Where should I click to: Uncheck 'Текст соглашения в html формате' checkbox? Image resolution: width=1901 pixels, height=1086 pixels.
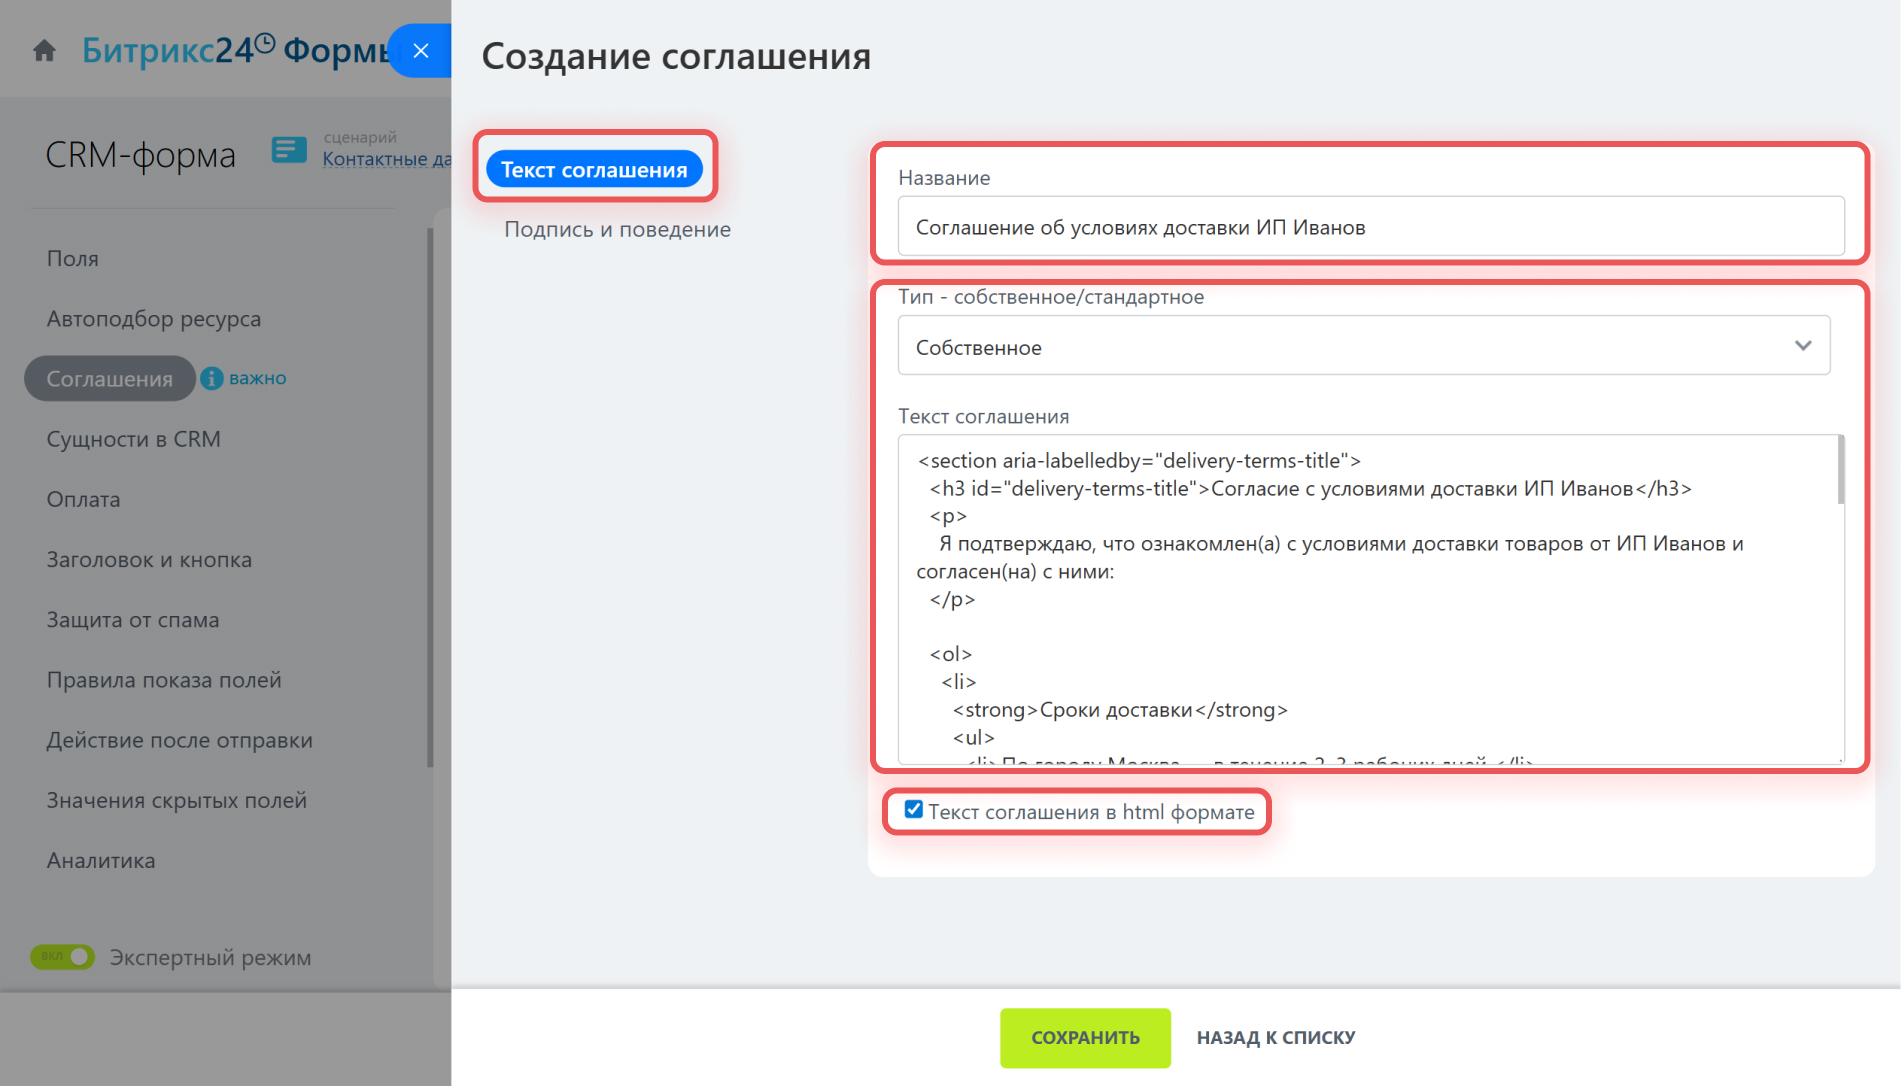tap(914, 810)
